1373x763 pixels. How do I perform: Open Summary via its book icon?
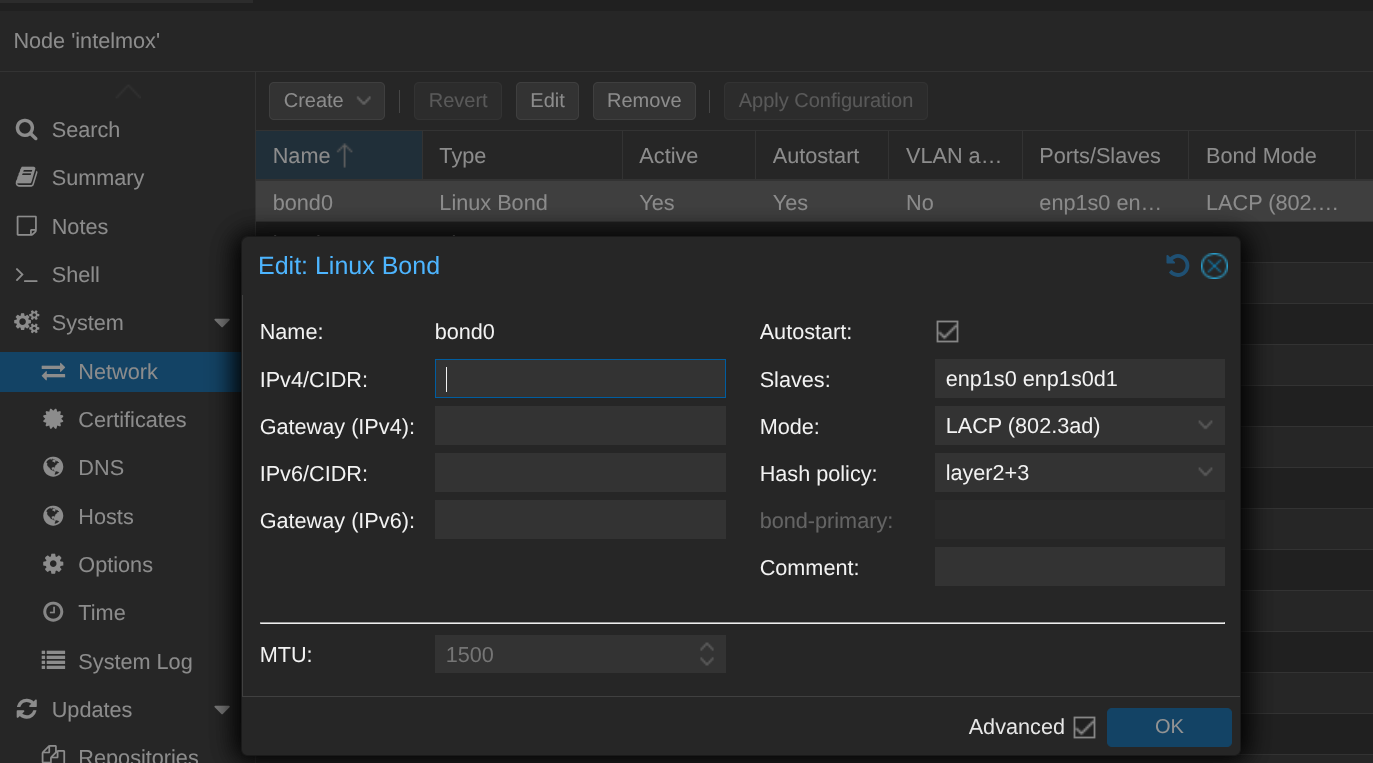[27, 178]
